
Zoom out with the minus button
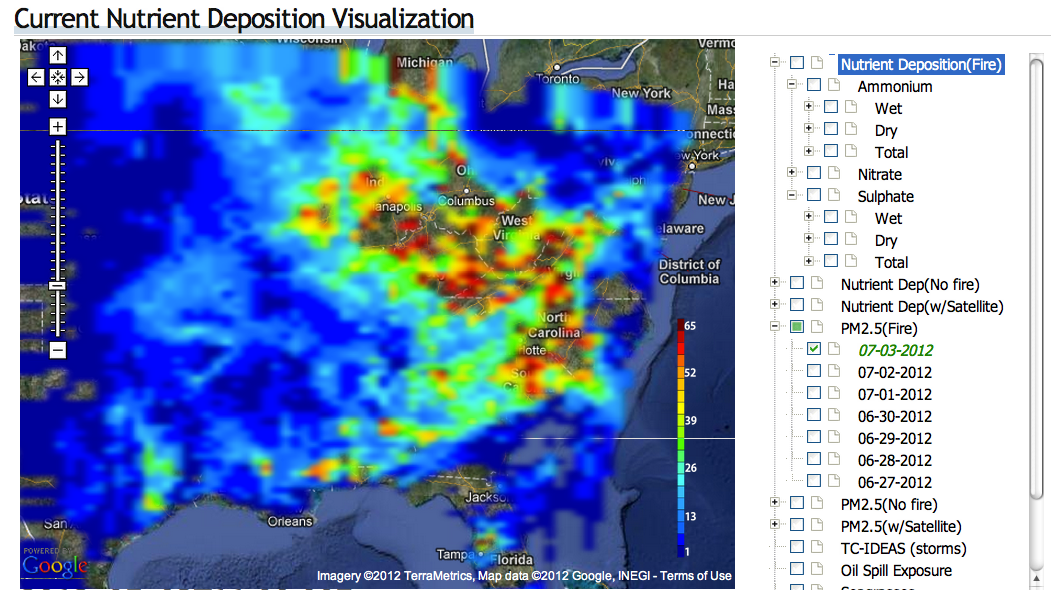pos(58,349)
